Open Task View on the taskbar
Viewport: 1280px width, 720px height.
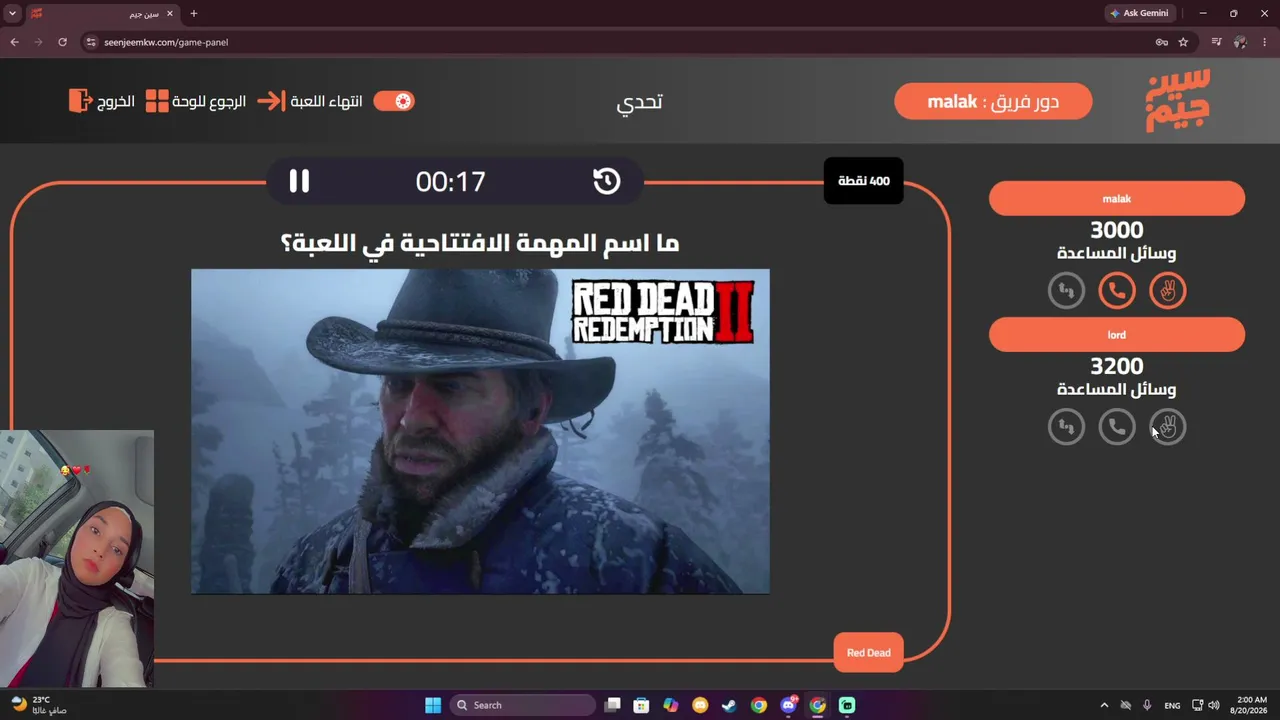613,705
